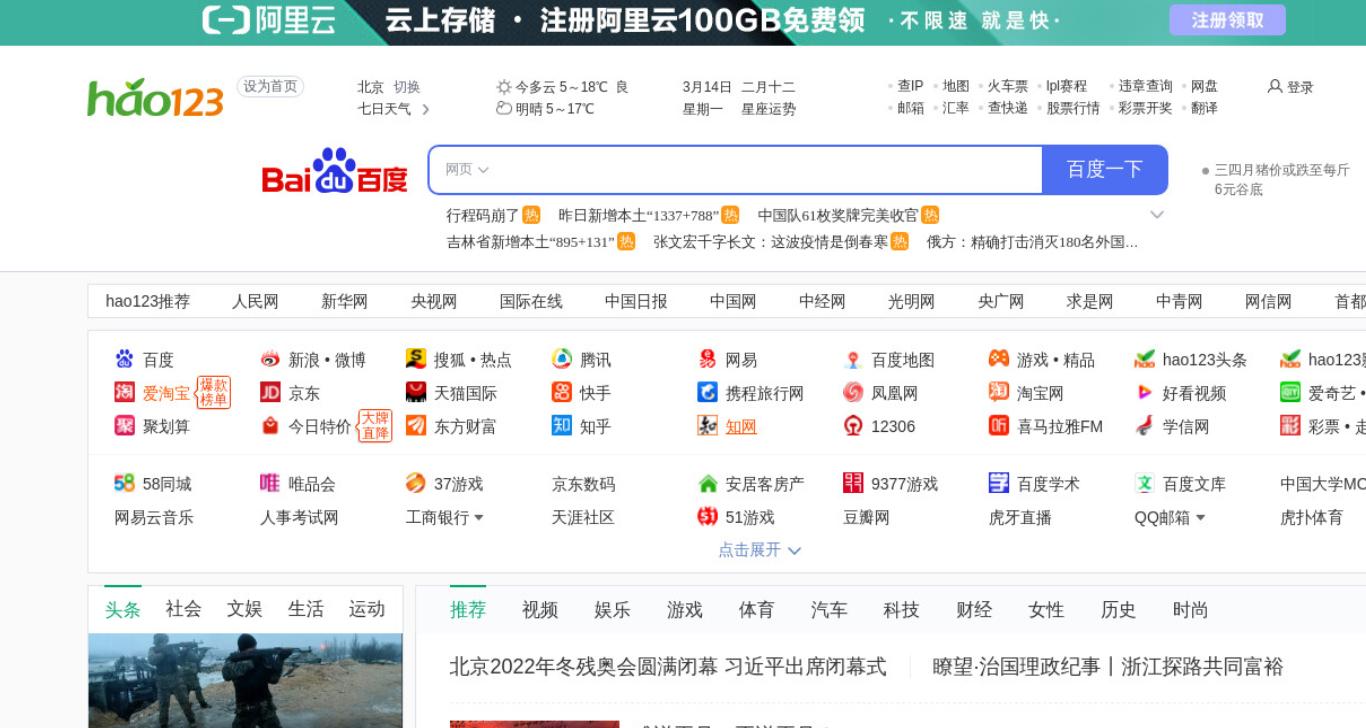
Task: Click the Baidu logo beside search box
Action: pyautogui.click(x=335, y=171)
